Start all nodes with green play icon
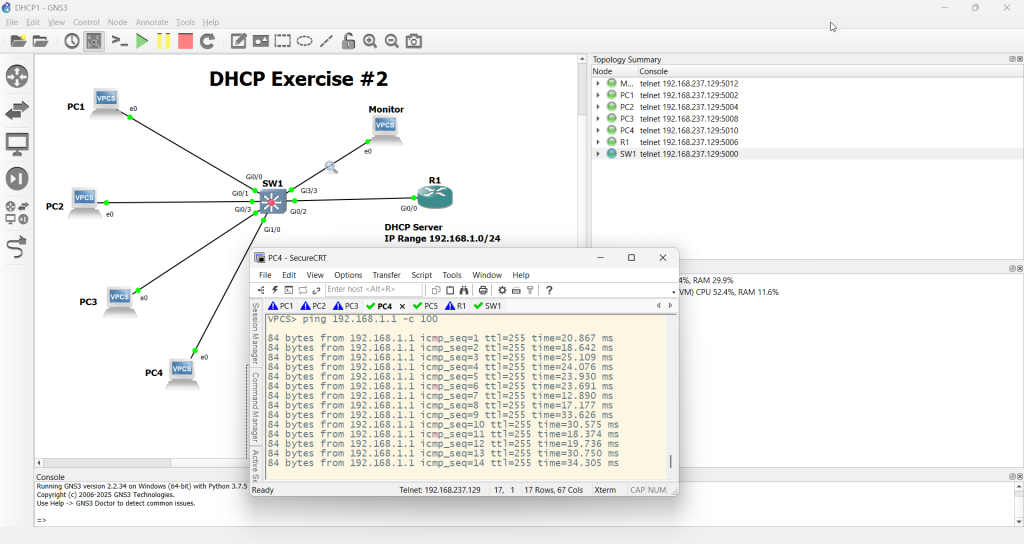This screenshot has height=544, width=1024. point(142,41)
